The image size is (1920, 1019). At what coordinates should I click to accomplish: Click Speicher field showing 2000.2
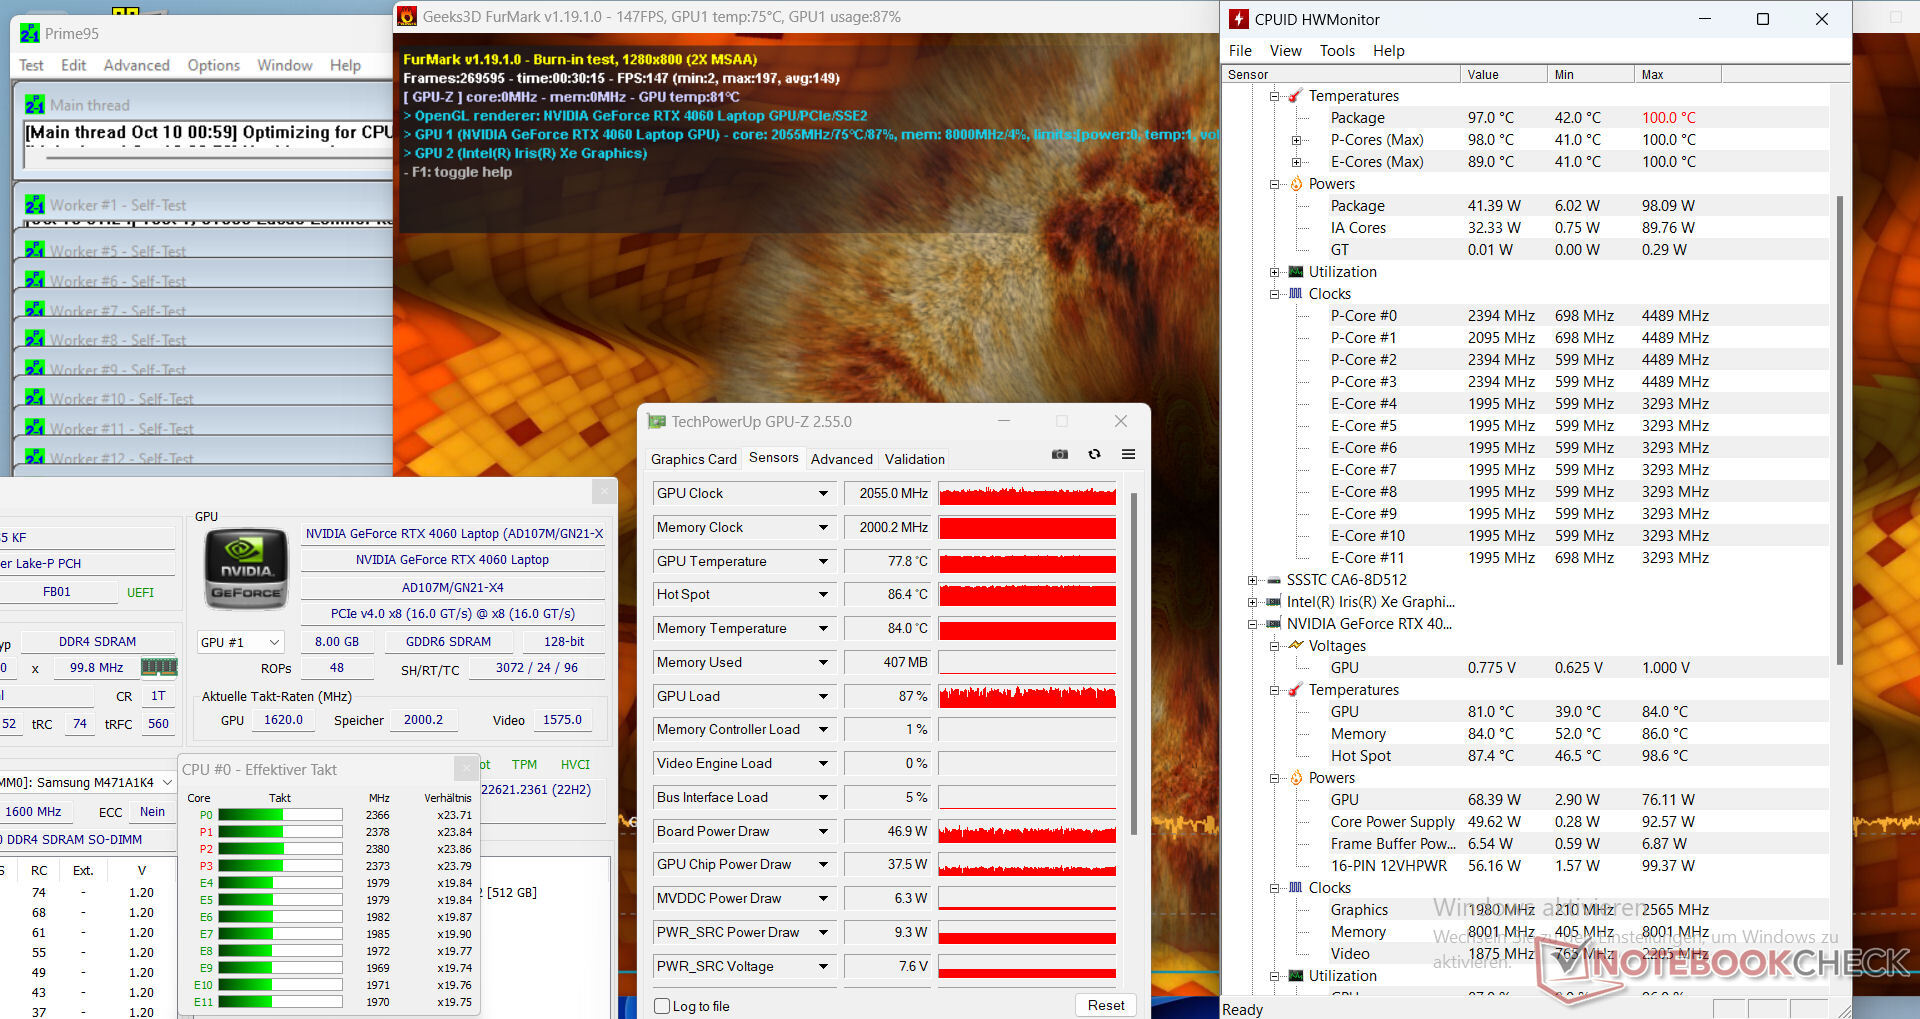click(423, 720)
